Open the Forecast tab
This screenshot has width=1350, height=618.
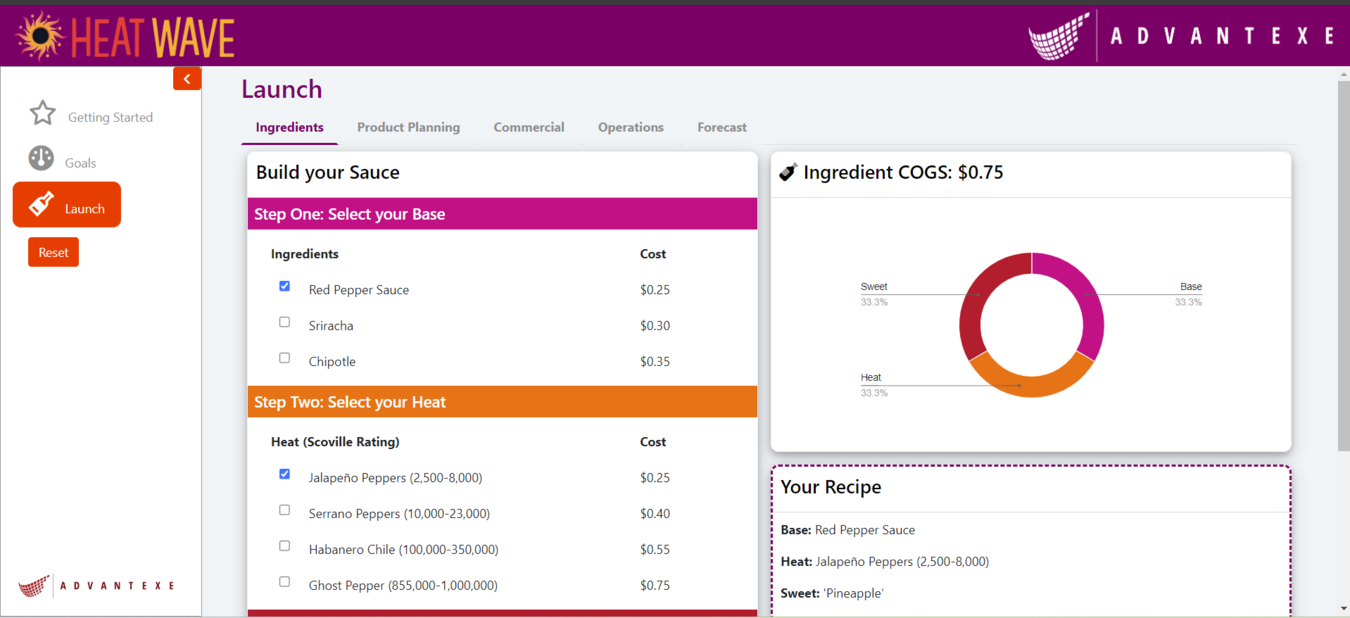tap(722, 128)
